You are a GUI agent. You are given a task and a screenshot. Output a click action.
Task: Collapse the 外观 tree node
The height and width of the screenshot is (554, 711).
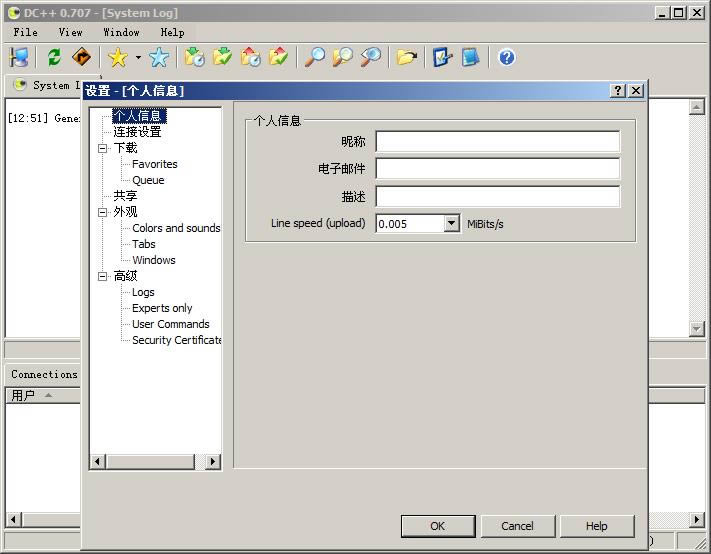tap(102, 212)
